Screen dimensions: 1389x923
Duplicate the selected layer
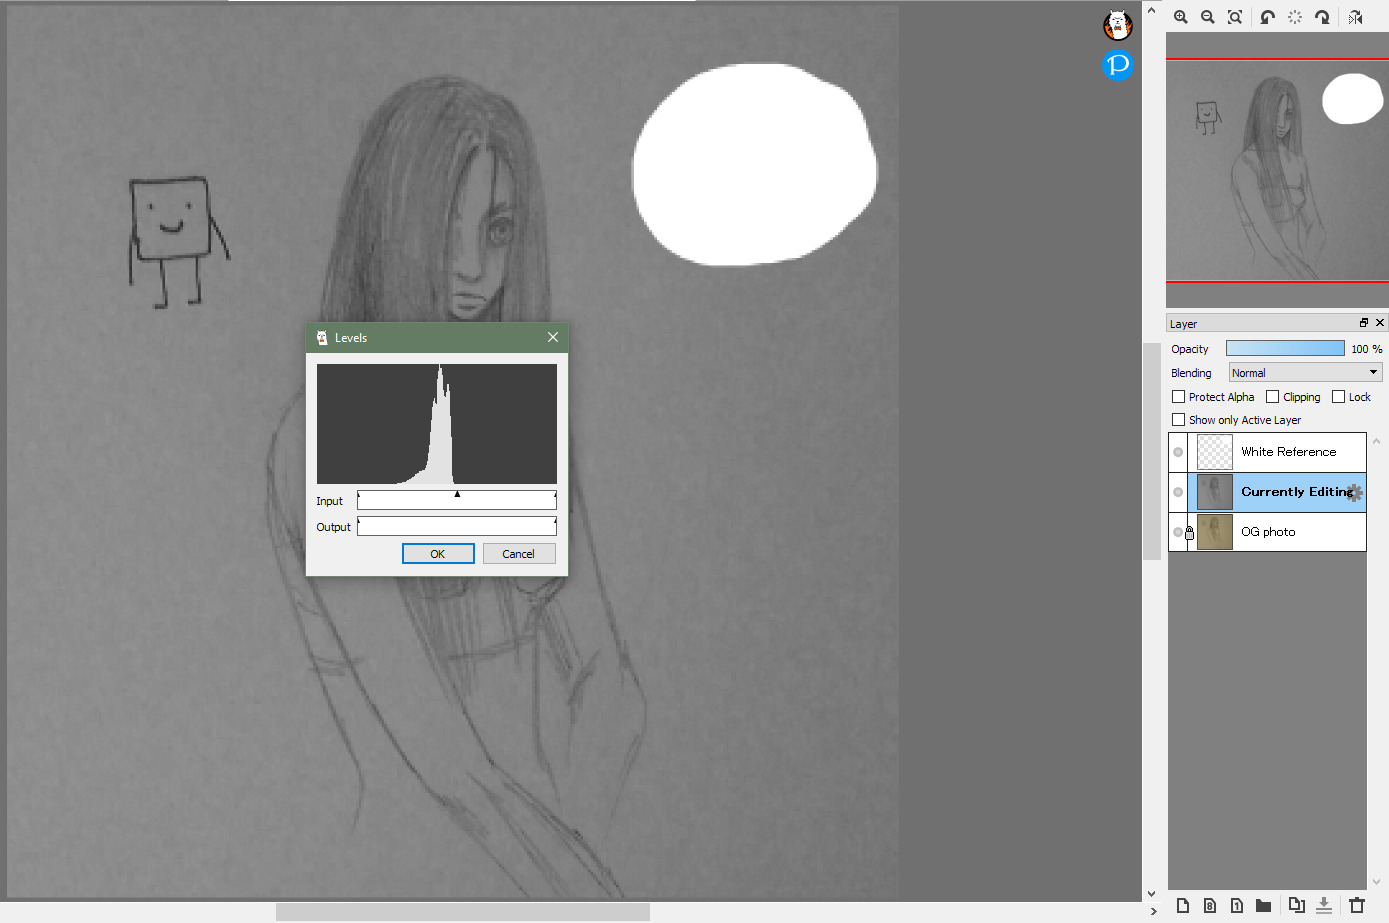click(x=1297, y=905)
